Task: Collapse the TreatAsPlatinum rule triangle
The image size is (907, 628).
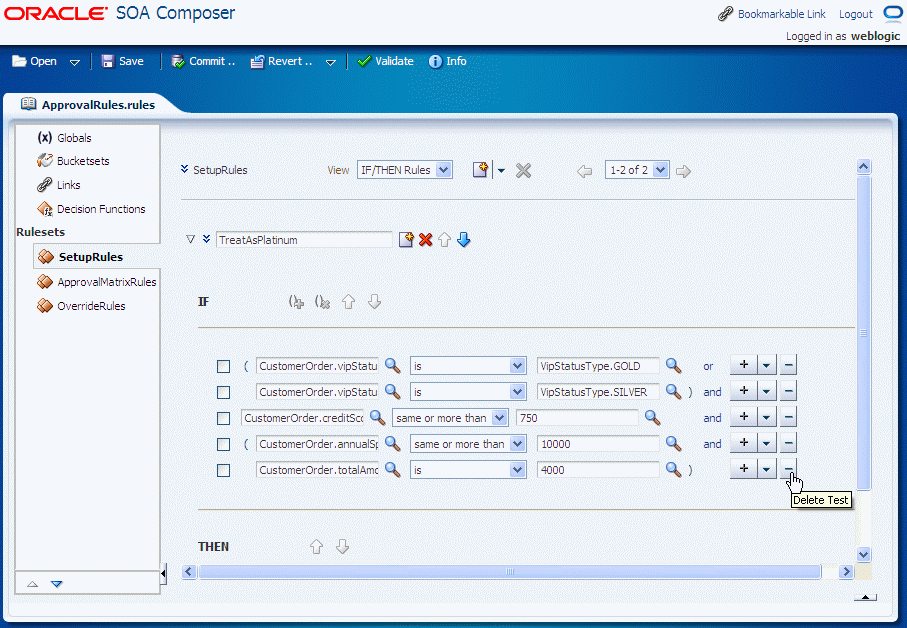Action: [x=190, y=239]
